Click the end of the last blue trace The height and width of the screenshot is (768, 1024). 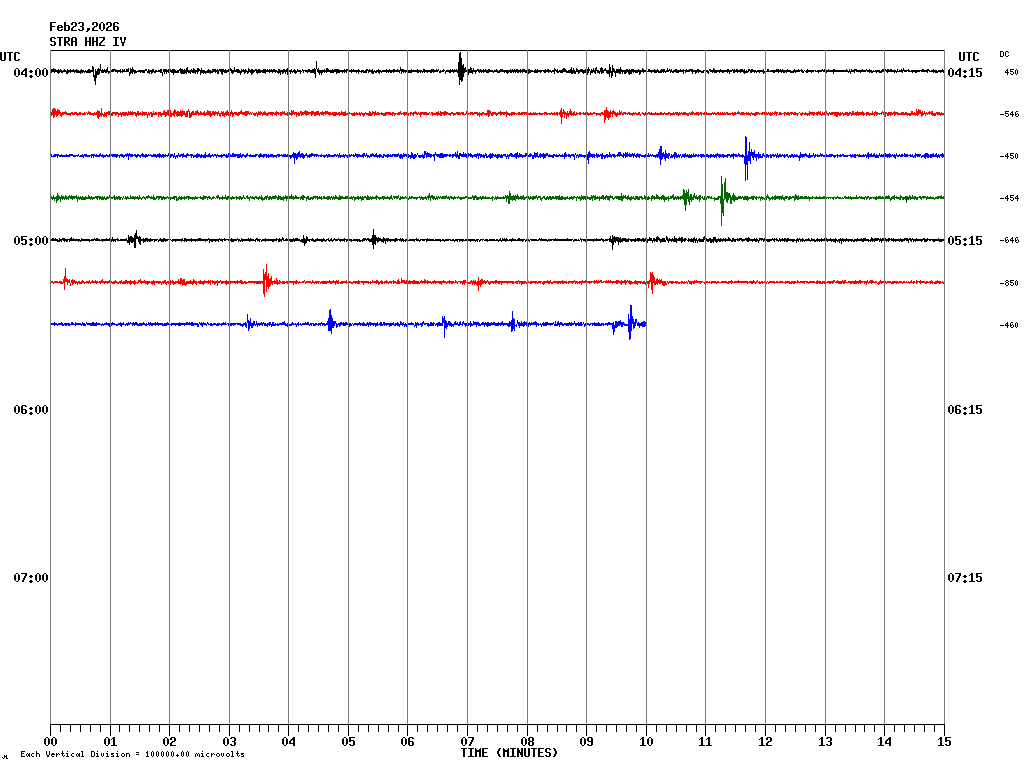645,324
